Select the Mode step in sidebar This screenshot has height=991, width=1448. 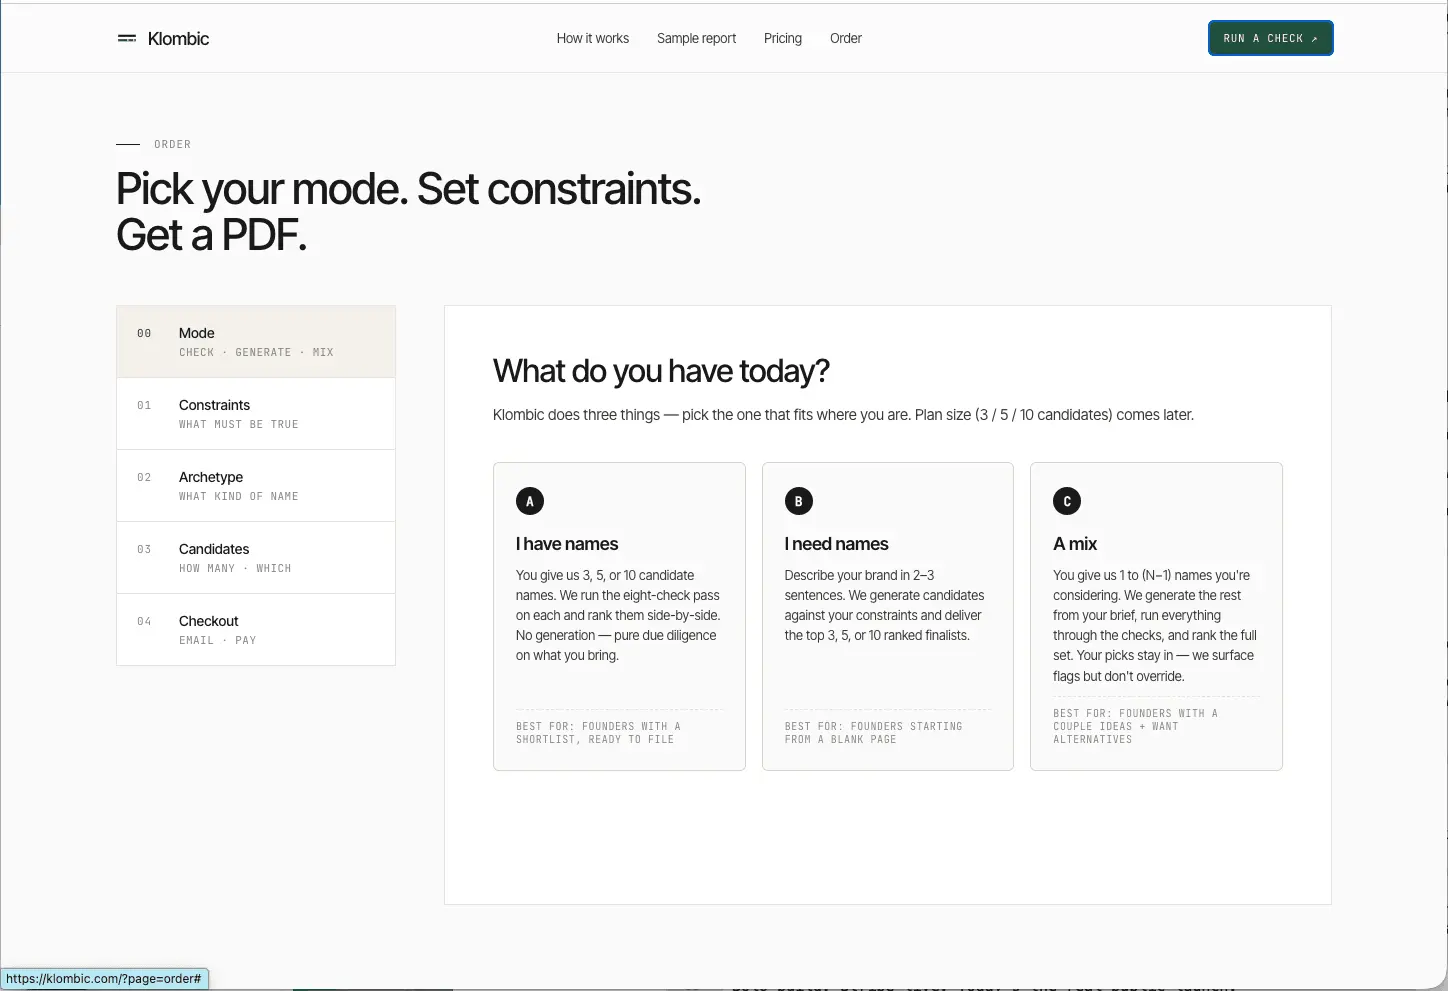(256, 342)
